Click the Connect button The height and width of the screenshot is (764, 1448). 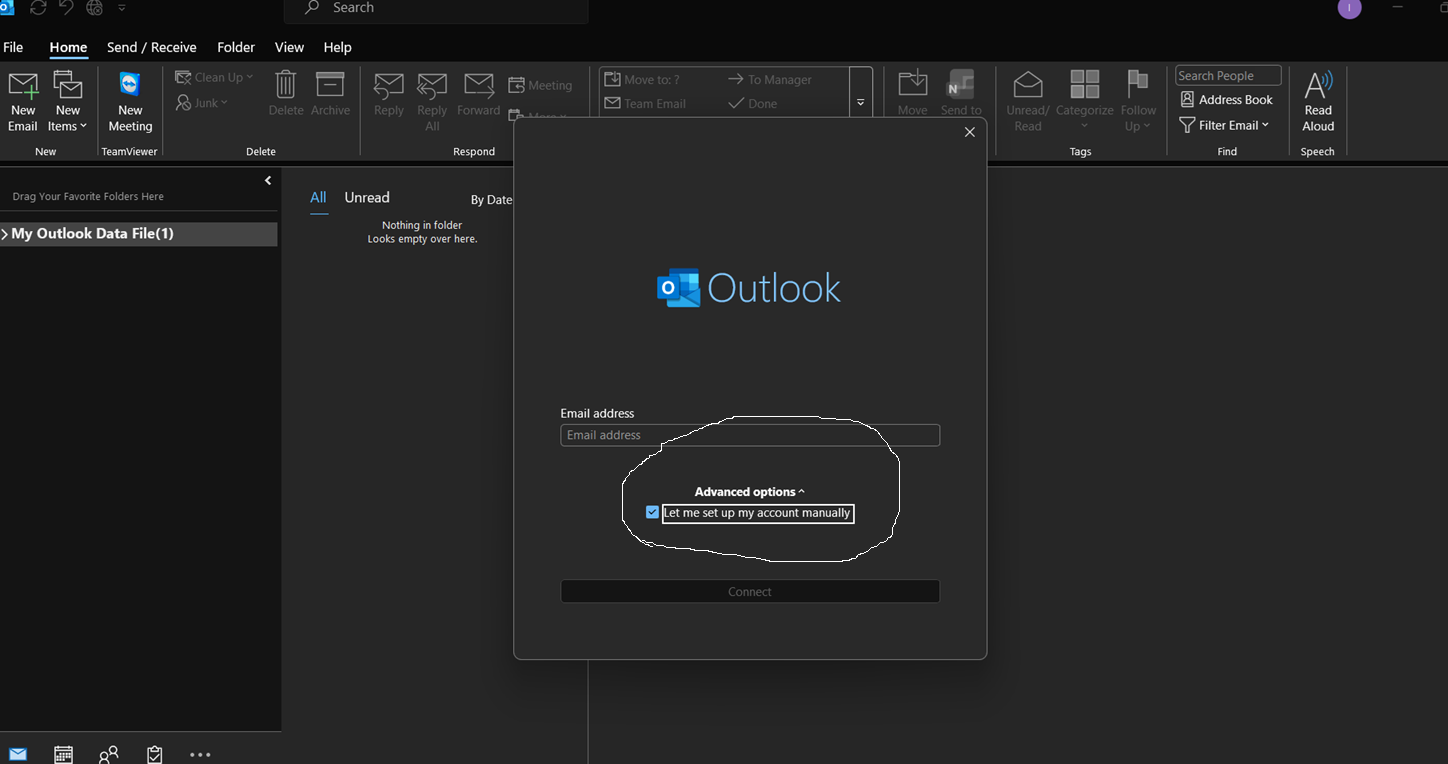point(750,592)
